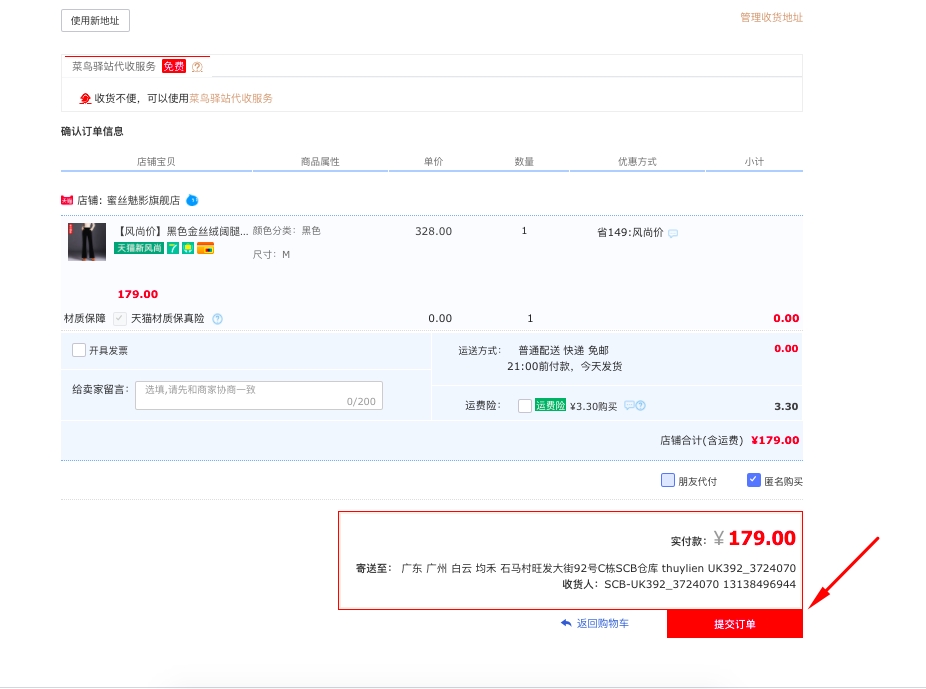The image size is (926, 689).
Task: Click help icon beside 菜鸟驿站代收服务
Action: point(197,67)
